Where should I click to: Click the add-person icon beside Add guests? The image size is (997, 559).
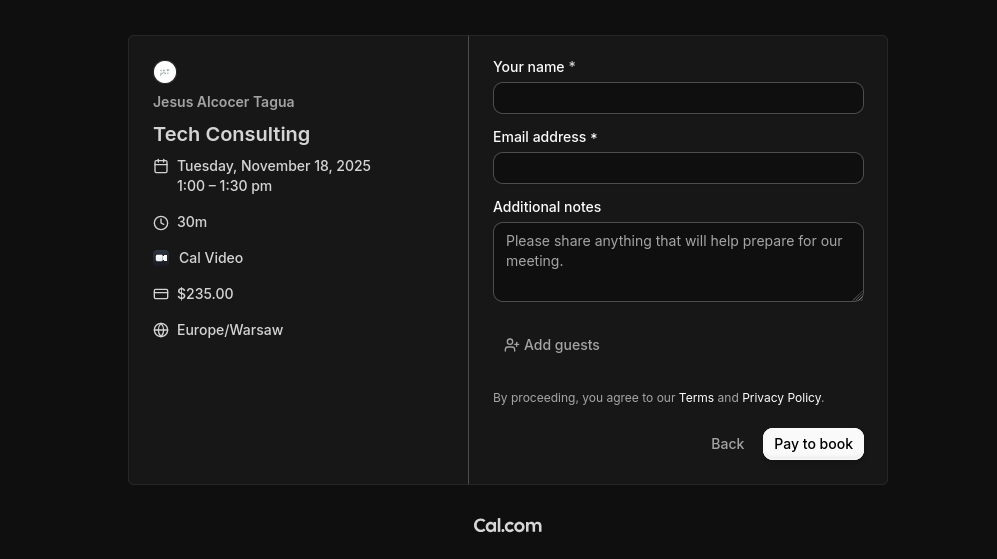click(x=512, y=345)
